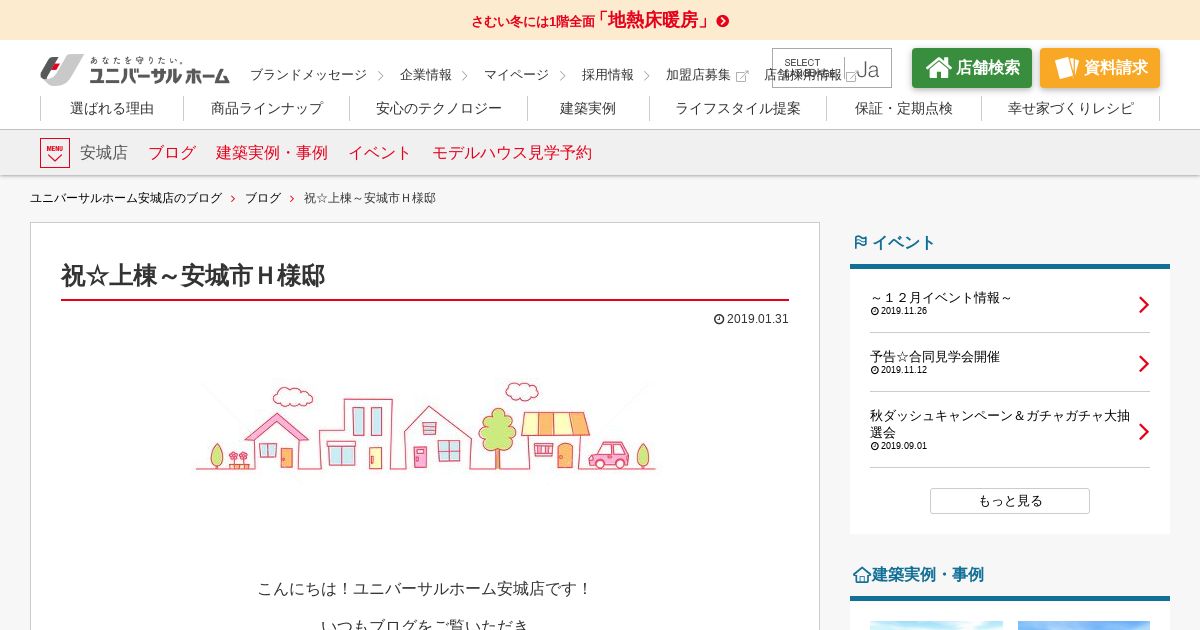The height and width of the screenshot is (630, 1200).
Task: Select 幸せ家づくりレシピ in the main navigation
Action: click(1071, 108)
